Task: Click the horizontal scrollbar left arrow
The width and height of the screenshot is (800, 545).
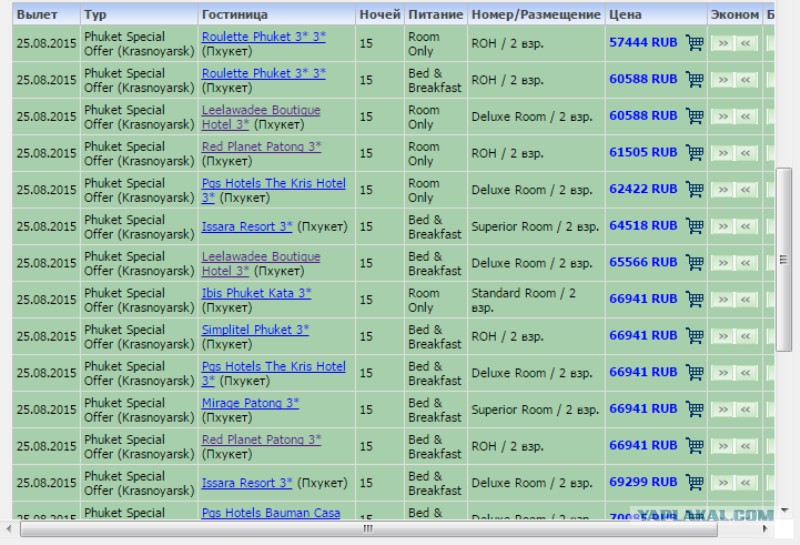Action: point(9,529)
